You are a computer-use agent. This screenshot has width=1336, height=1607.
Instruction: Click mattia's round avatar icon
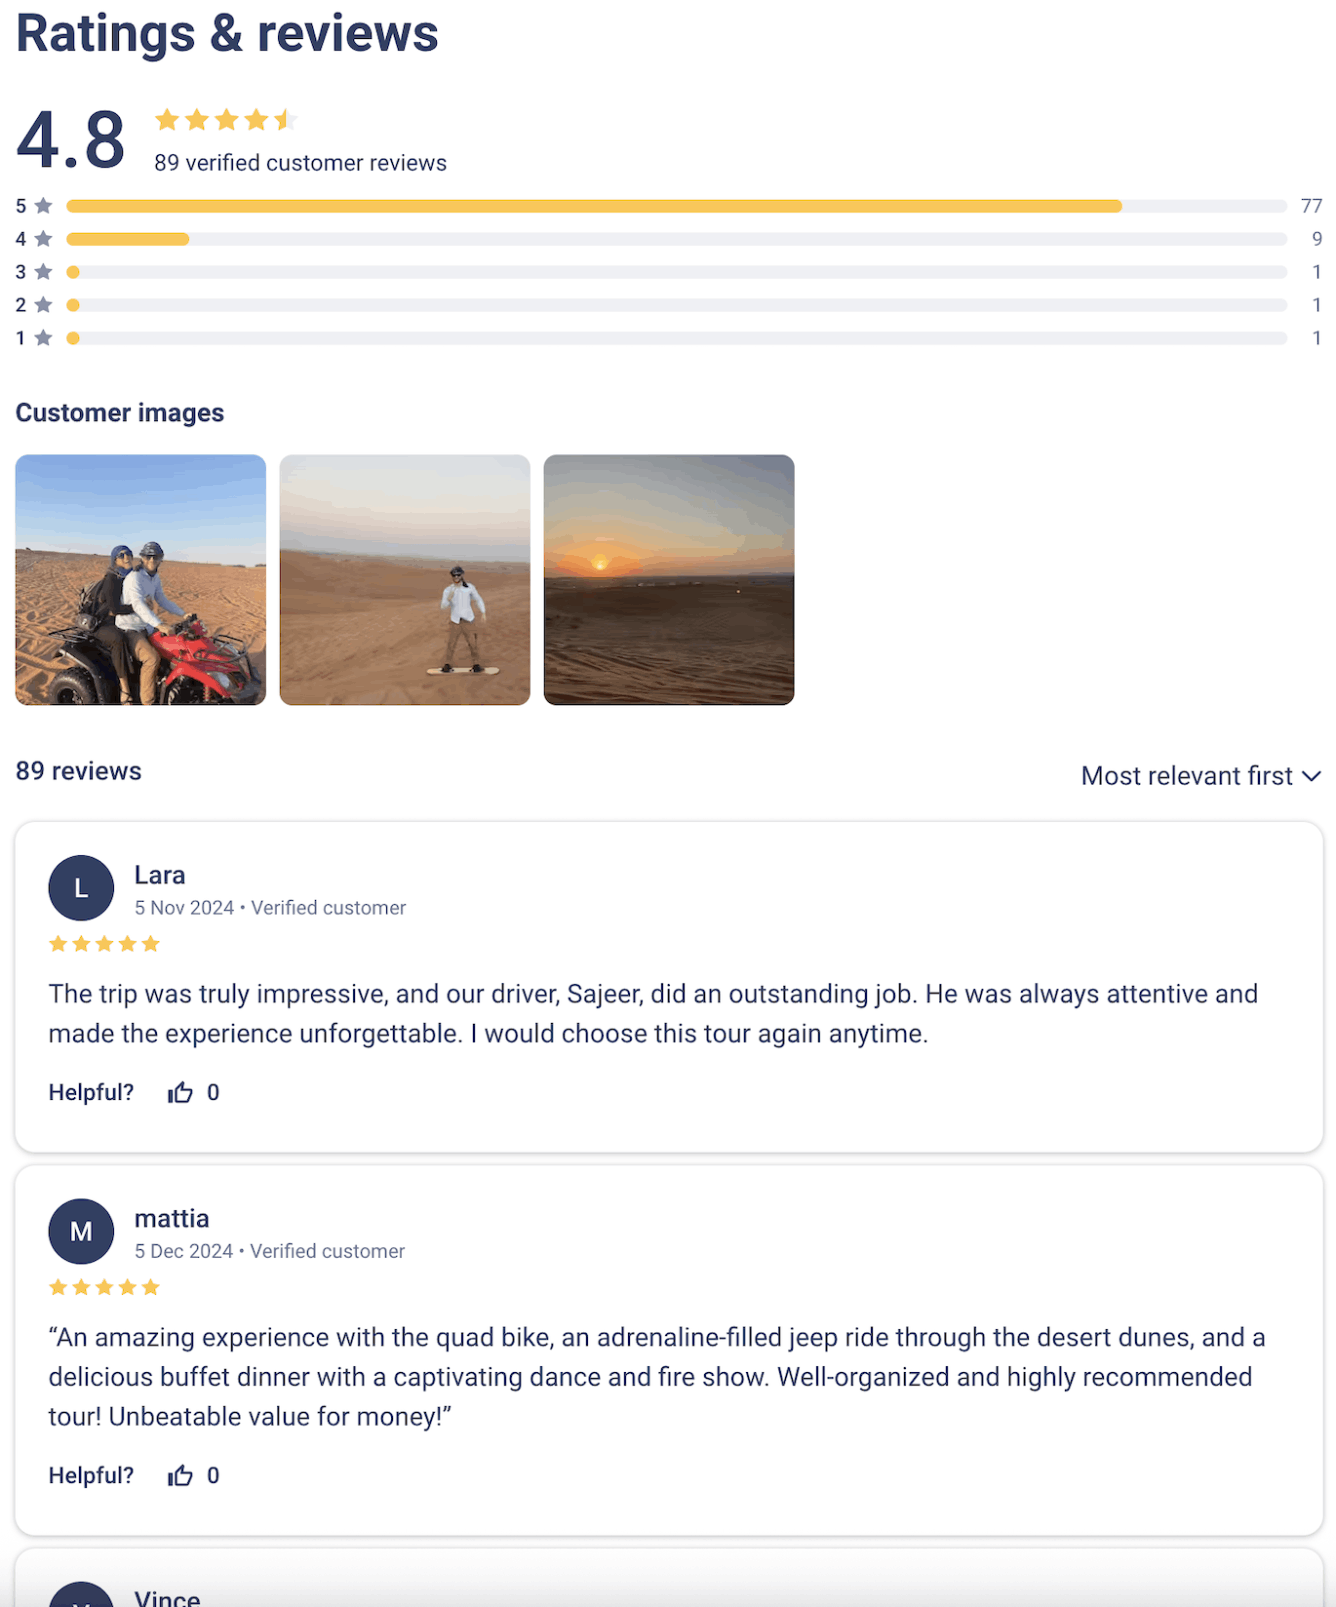81,1231
